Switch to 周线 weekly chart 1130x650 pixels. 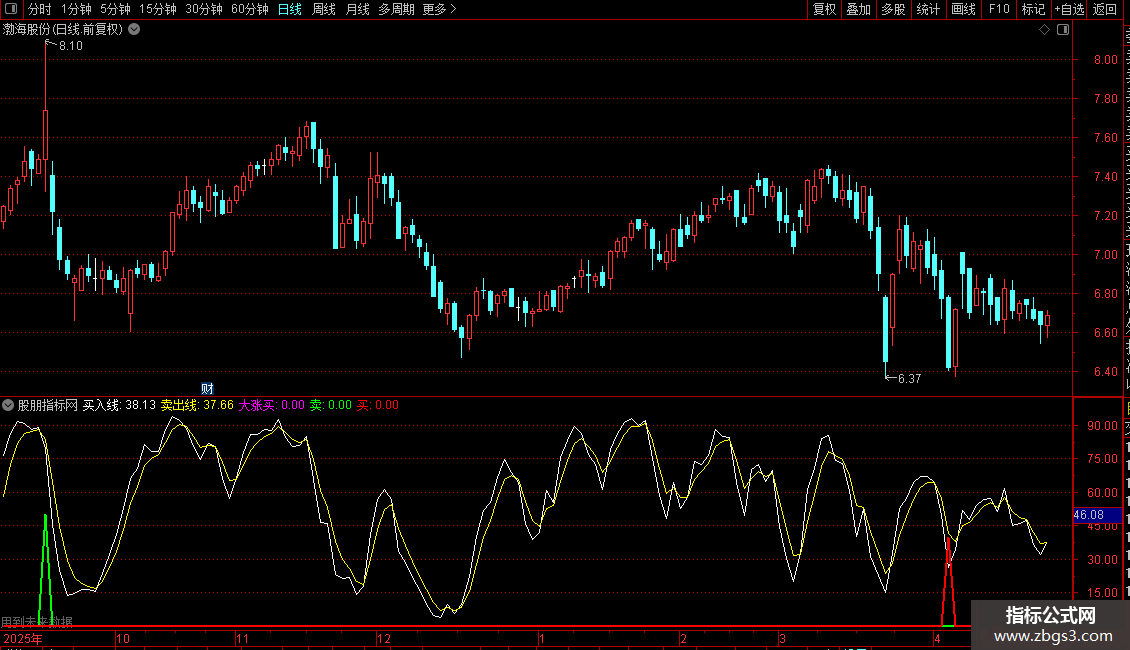[x=324, y=9]
